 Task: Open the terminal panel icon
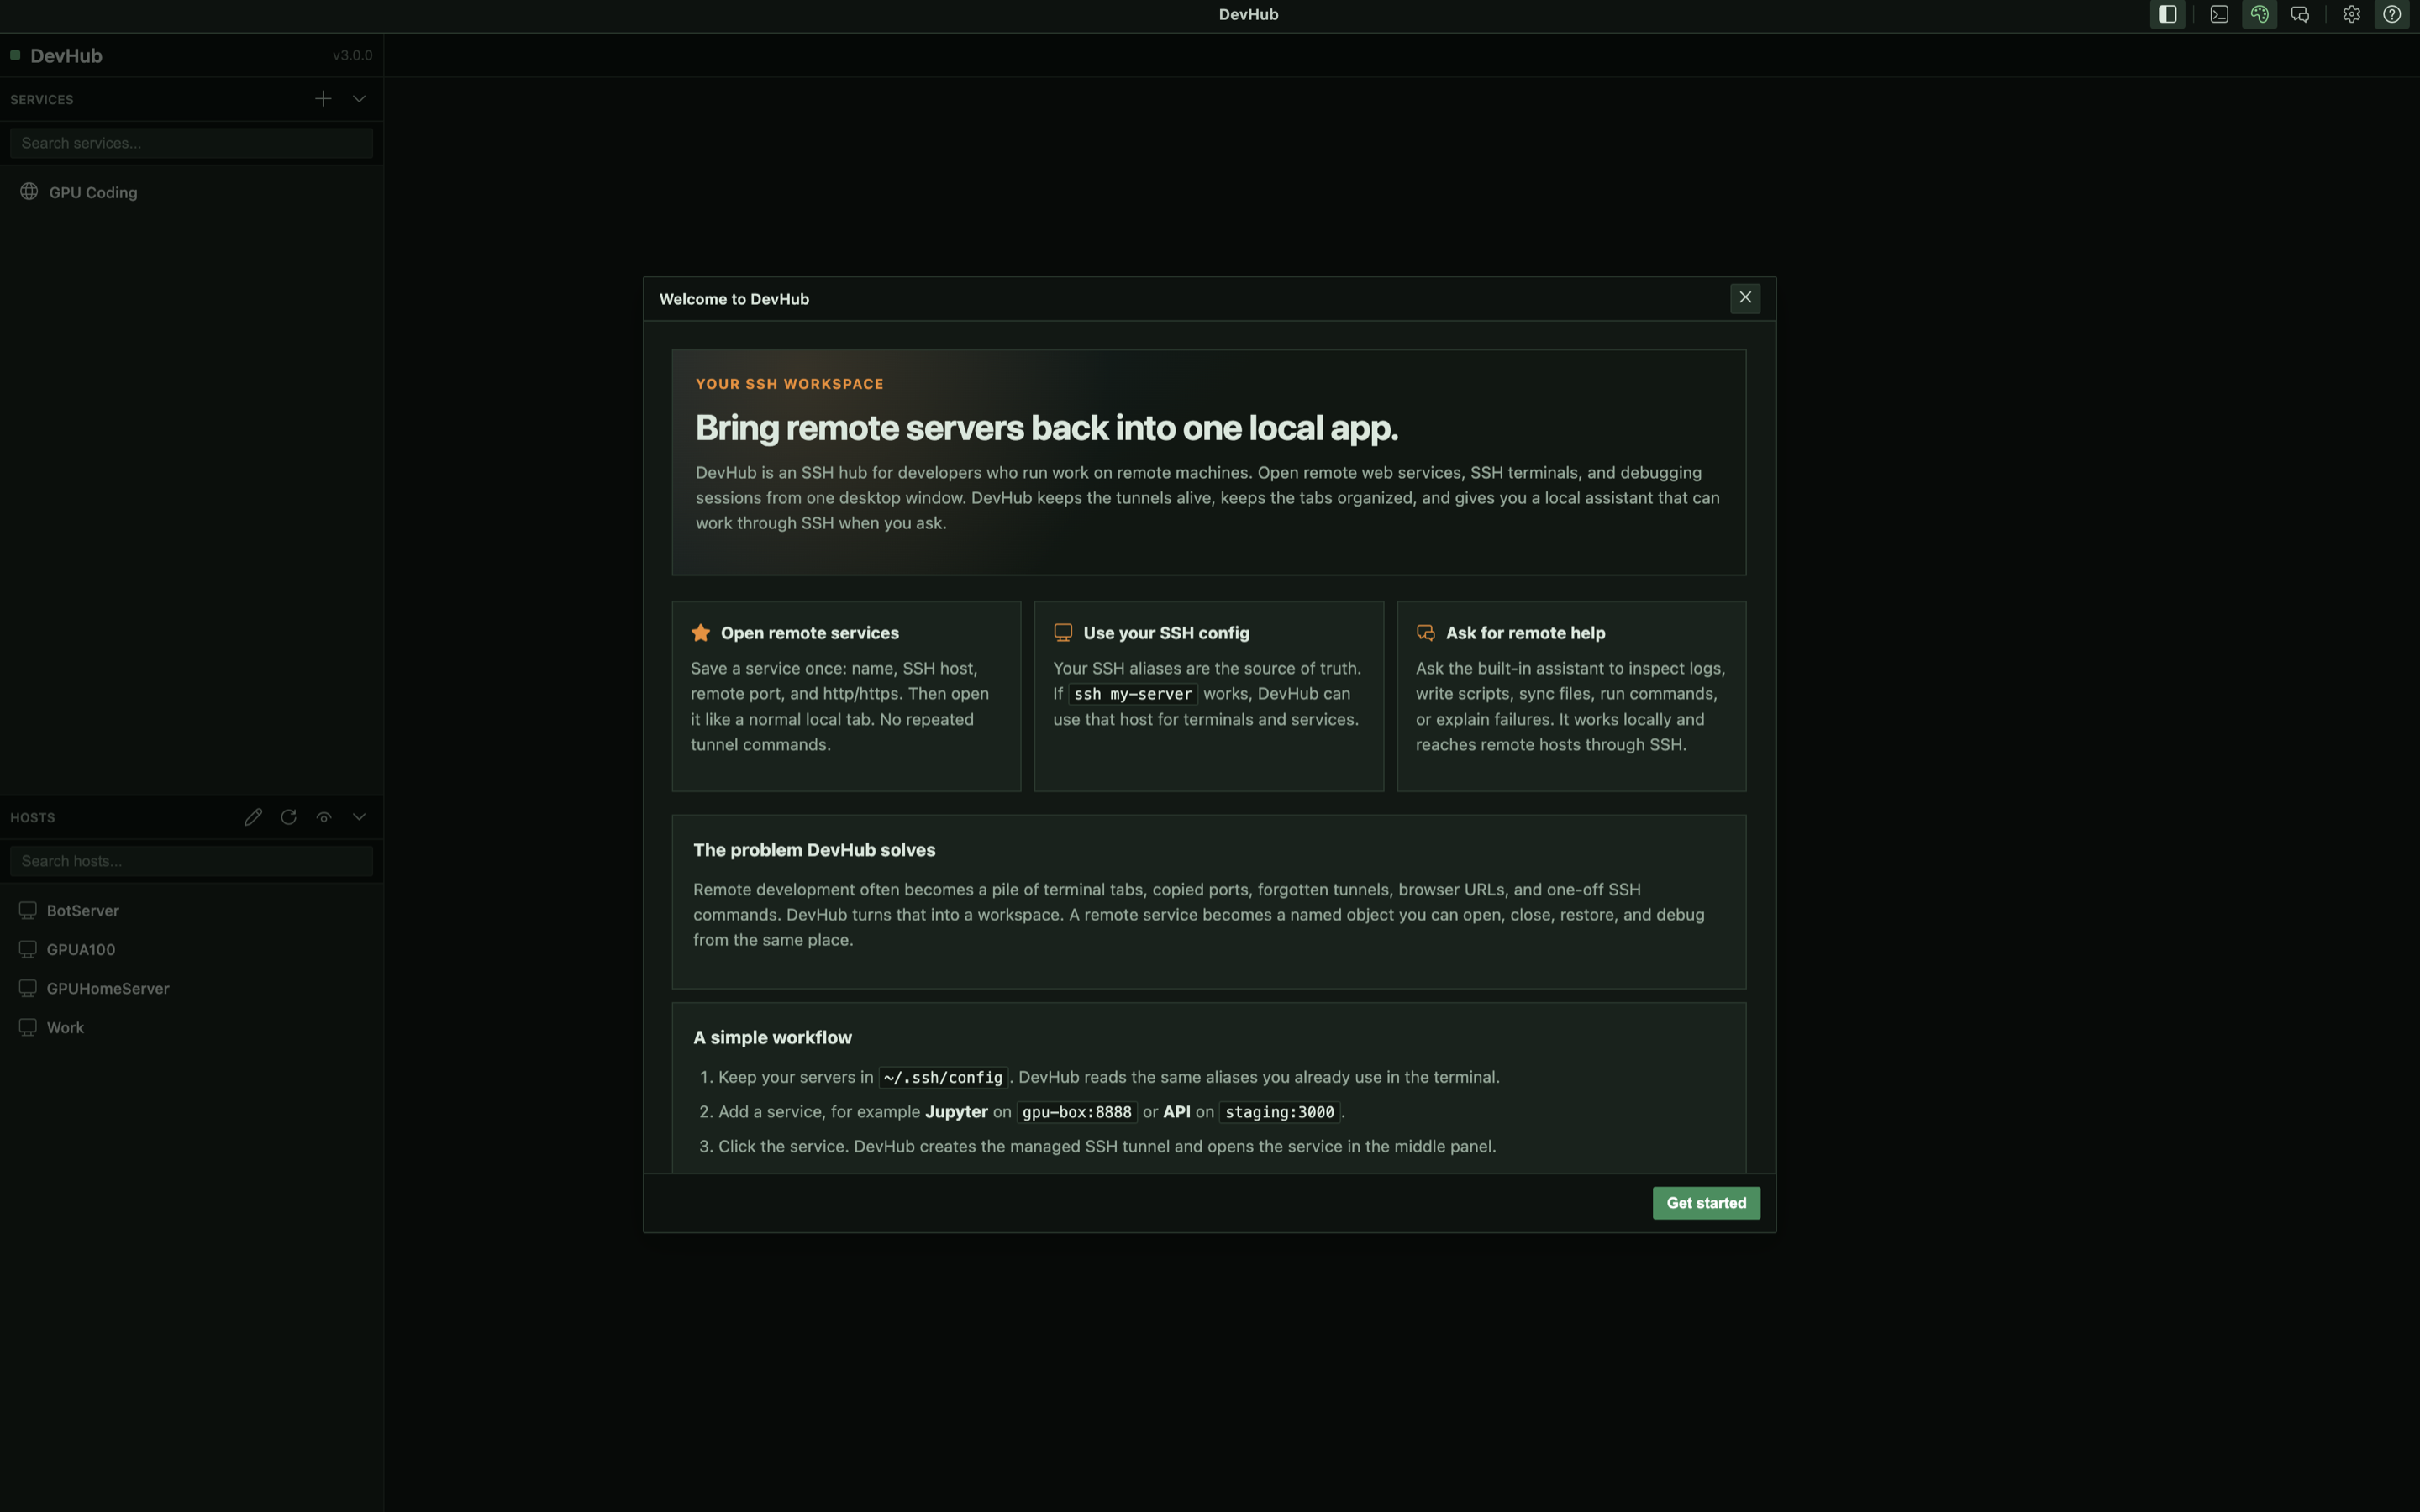2219,14
